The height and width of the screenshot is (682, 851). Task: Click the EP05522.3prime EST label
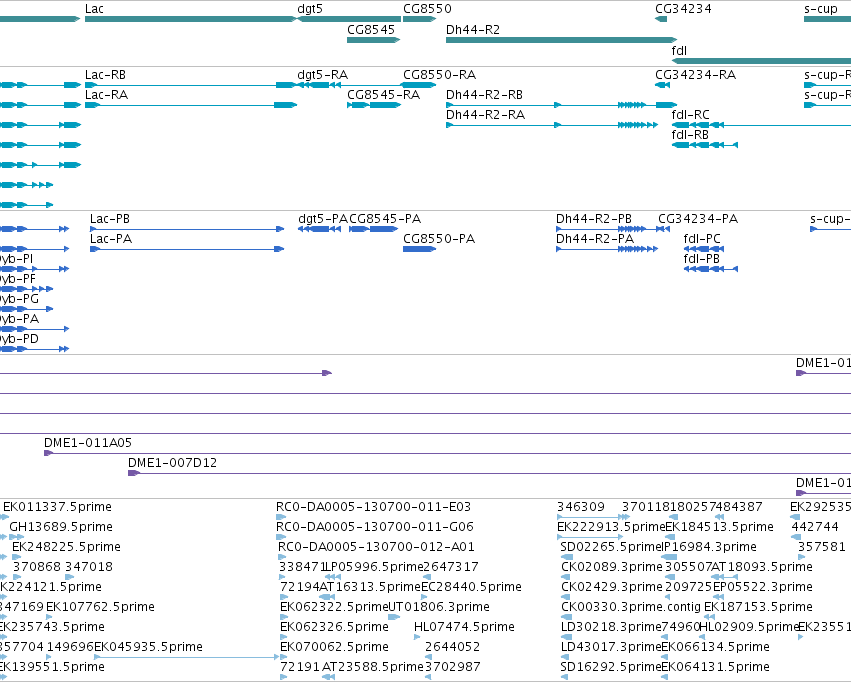click(763, 587)
